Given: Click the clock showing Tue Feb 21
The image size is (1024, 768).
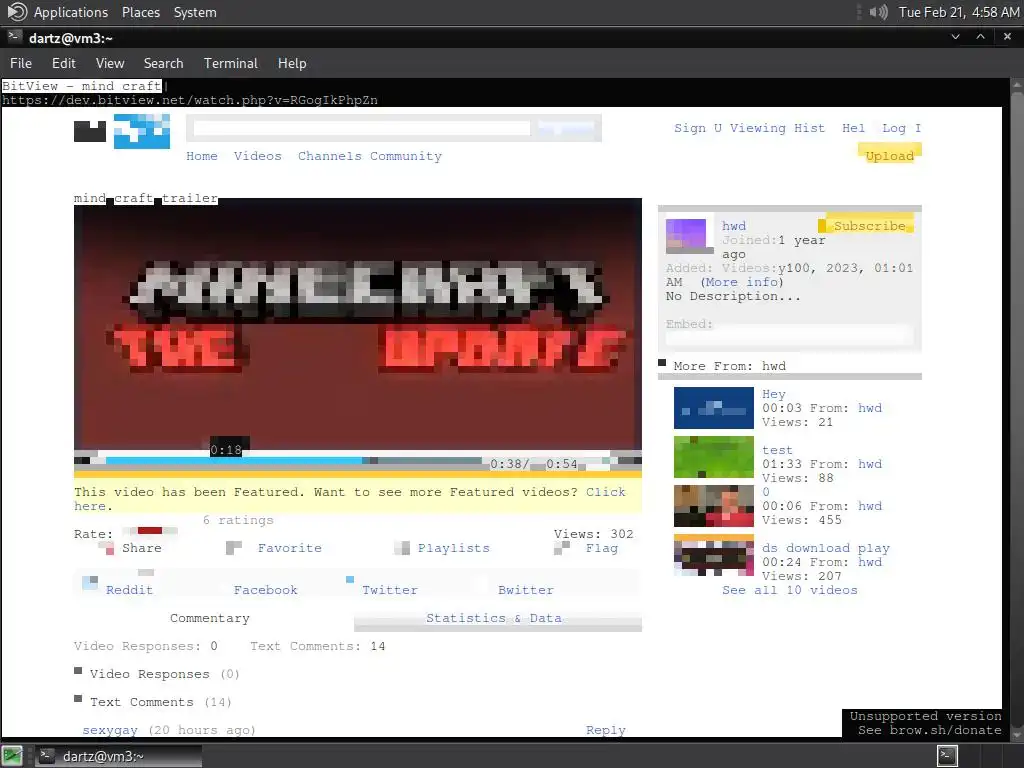Looking at the screenshot, I should [959, 12].
